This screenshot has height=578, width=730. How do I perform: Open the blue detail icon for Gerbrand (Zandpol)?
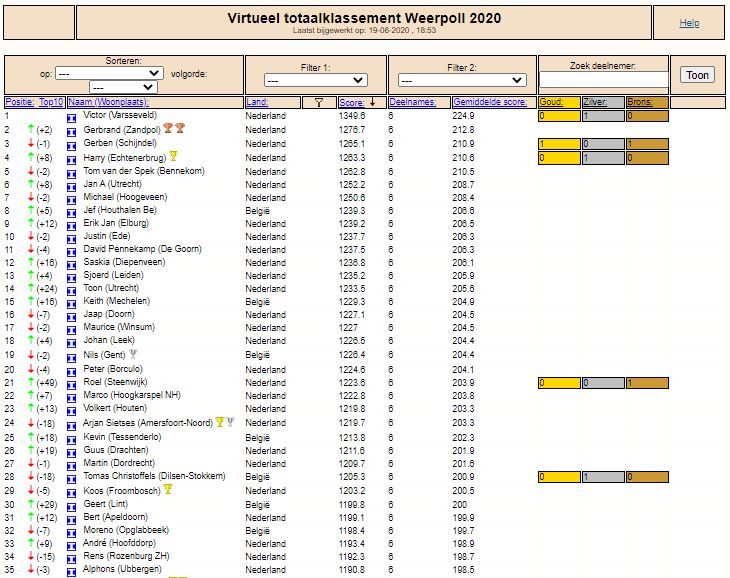tap(71, 132)
